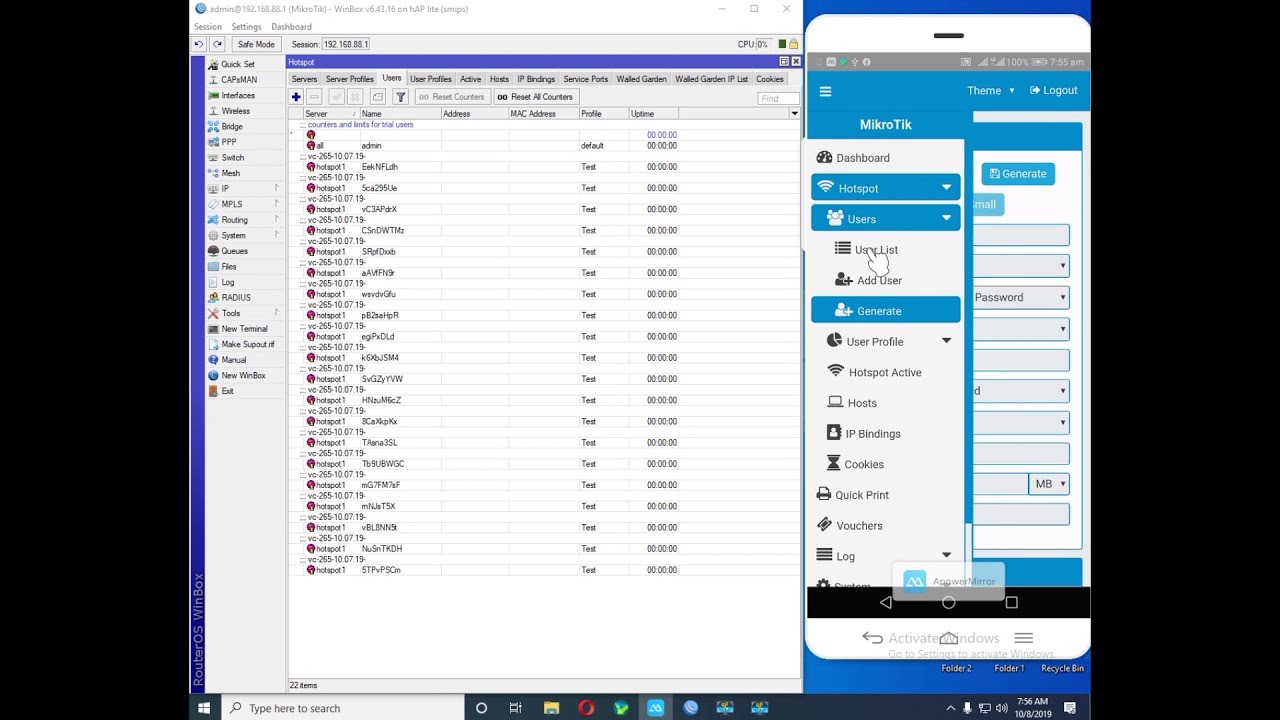
Task: Click the Find field in Hotspot window
Action: pyautogui.click(x=778, y=98)
